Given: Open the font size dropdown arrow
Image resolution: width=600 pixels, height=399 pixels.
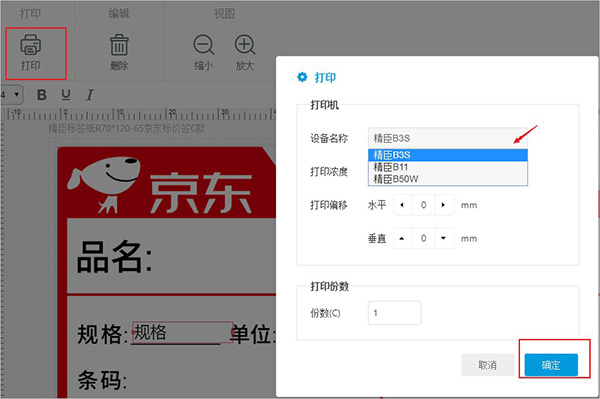Looking at the screenshot, I should 16,94.
